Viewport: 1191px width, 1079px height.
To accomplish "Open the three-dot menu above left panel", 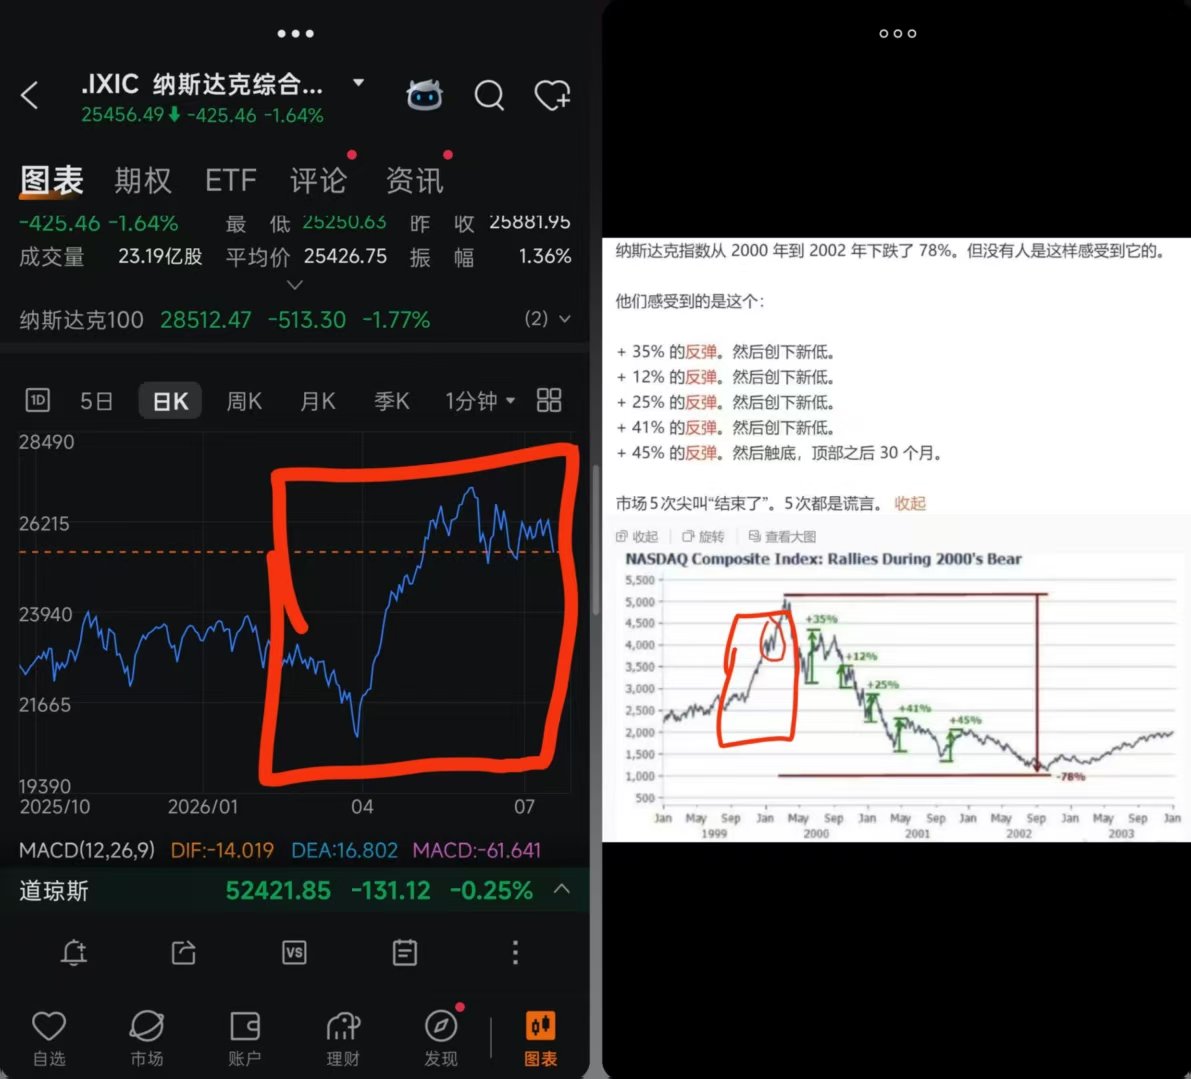I will [x=295, y=33].
